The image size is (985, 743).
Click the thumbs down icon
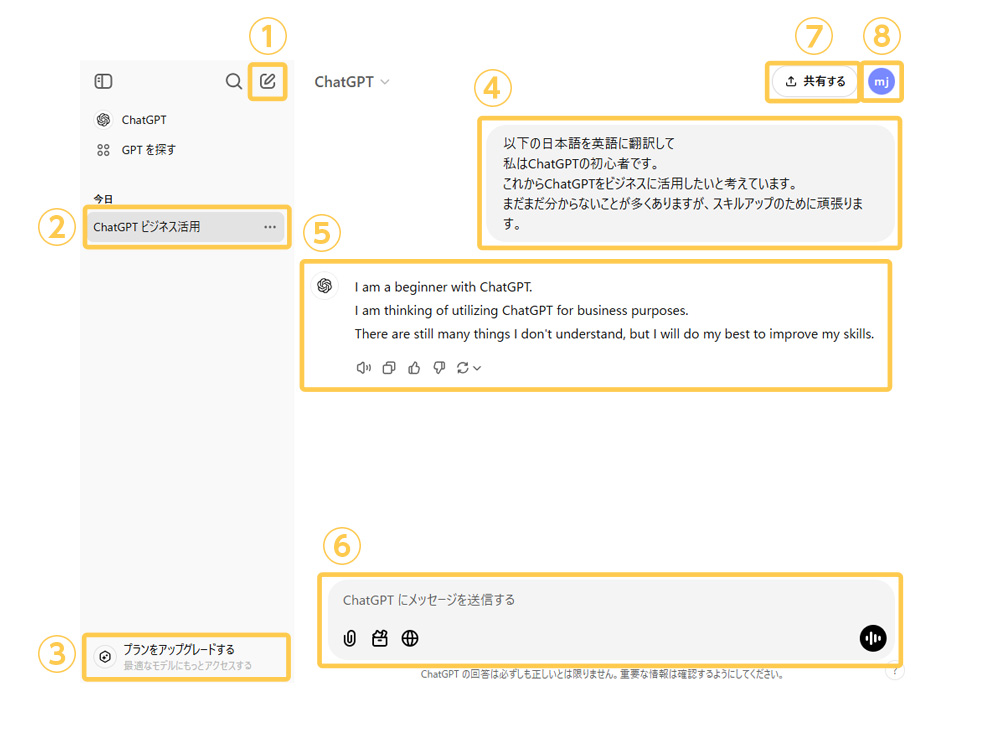(439, 368)
